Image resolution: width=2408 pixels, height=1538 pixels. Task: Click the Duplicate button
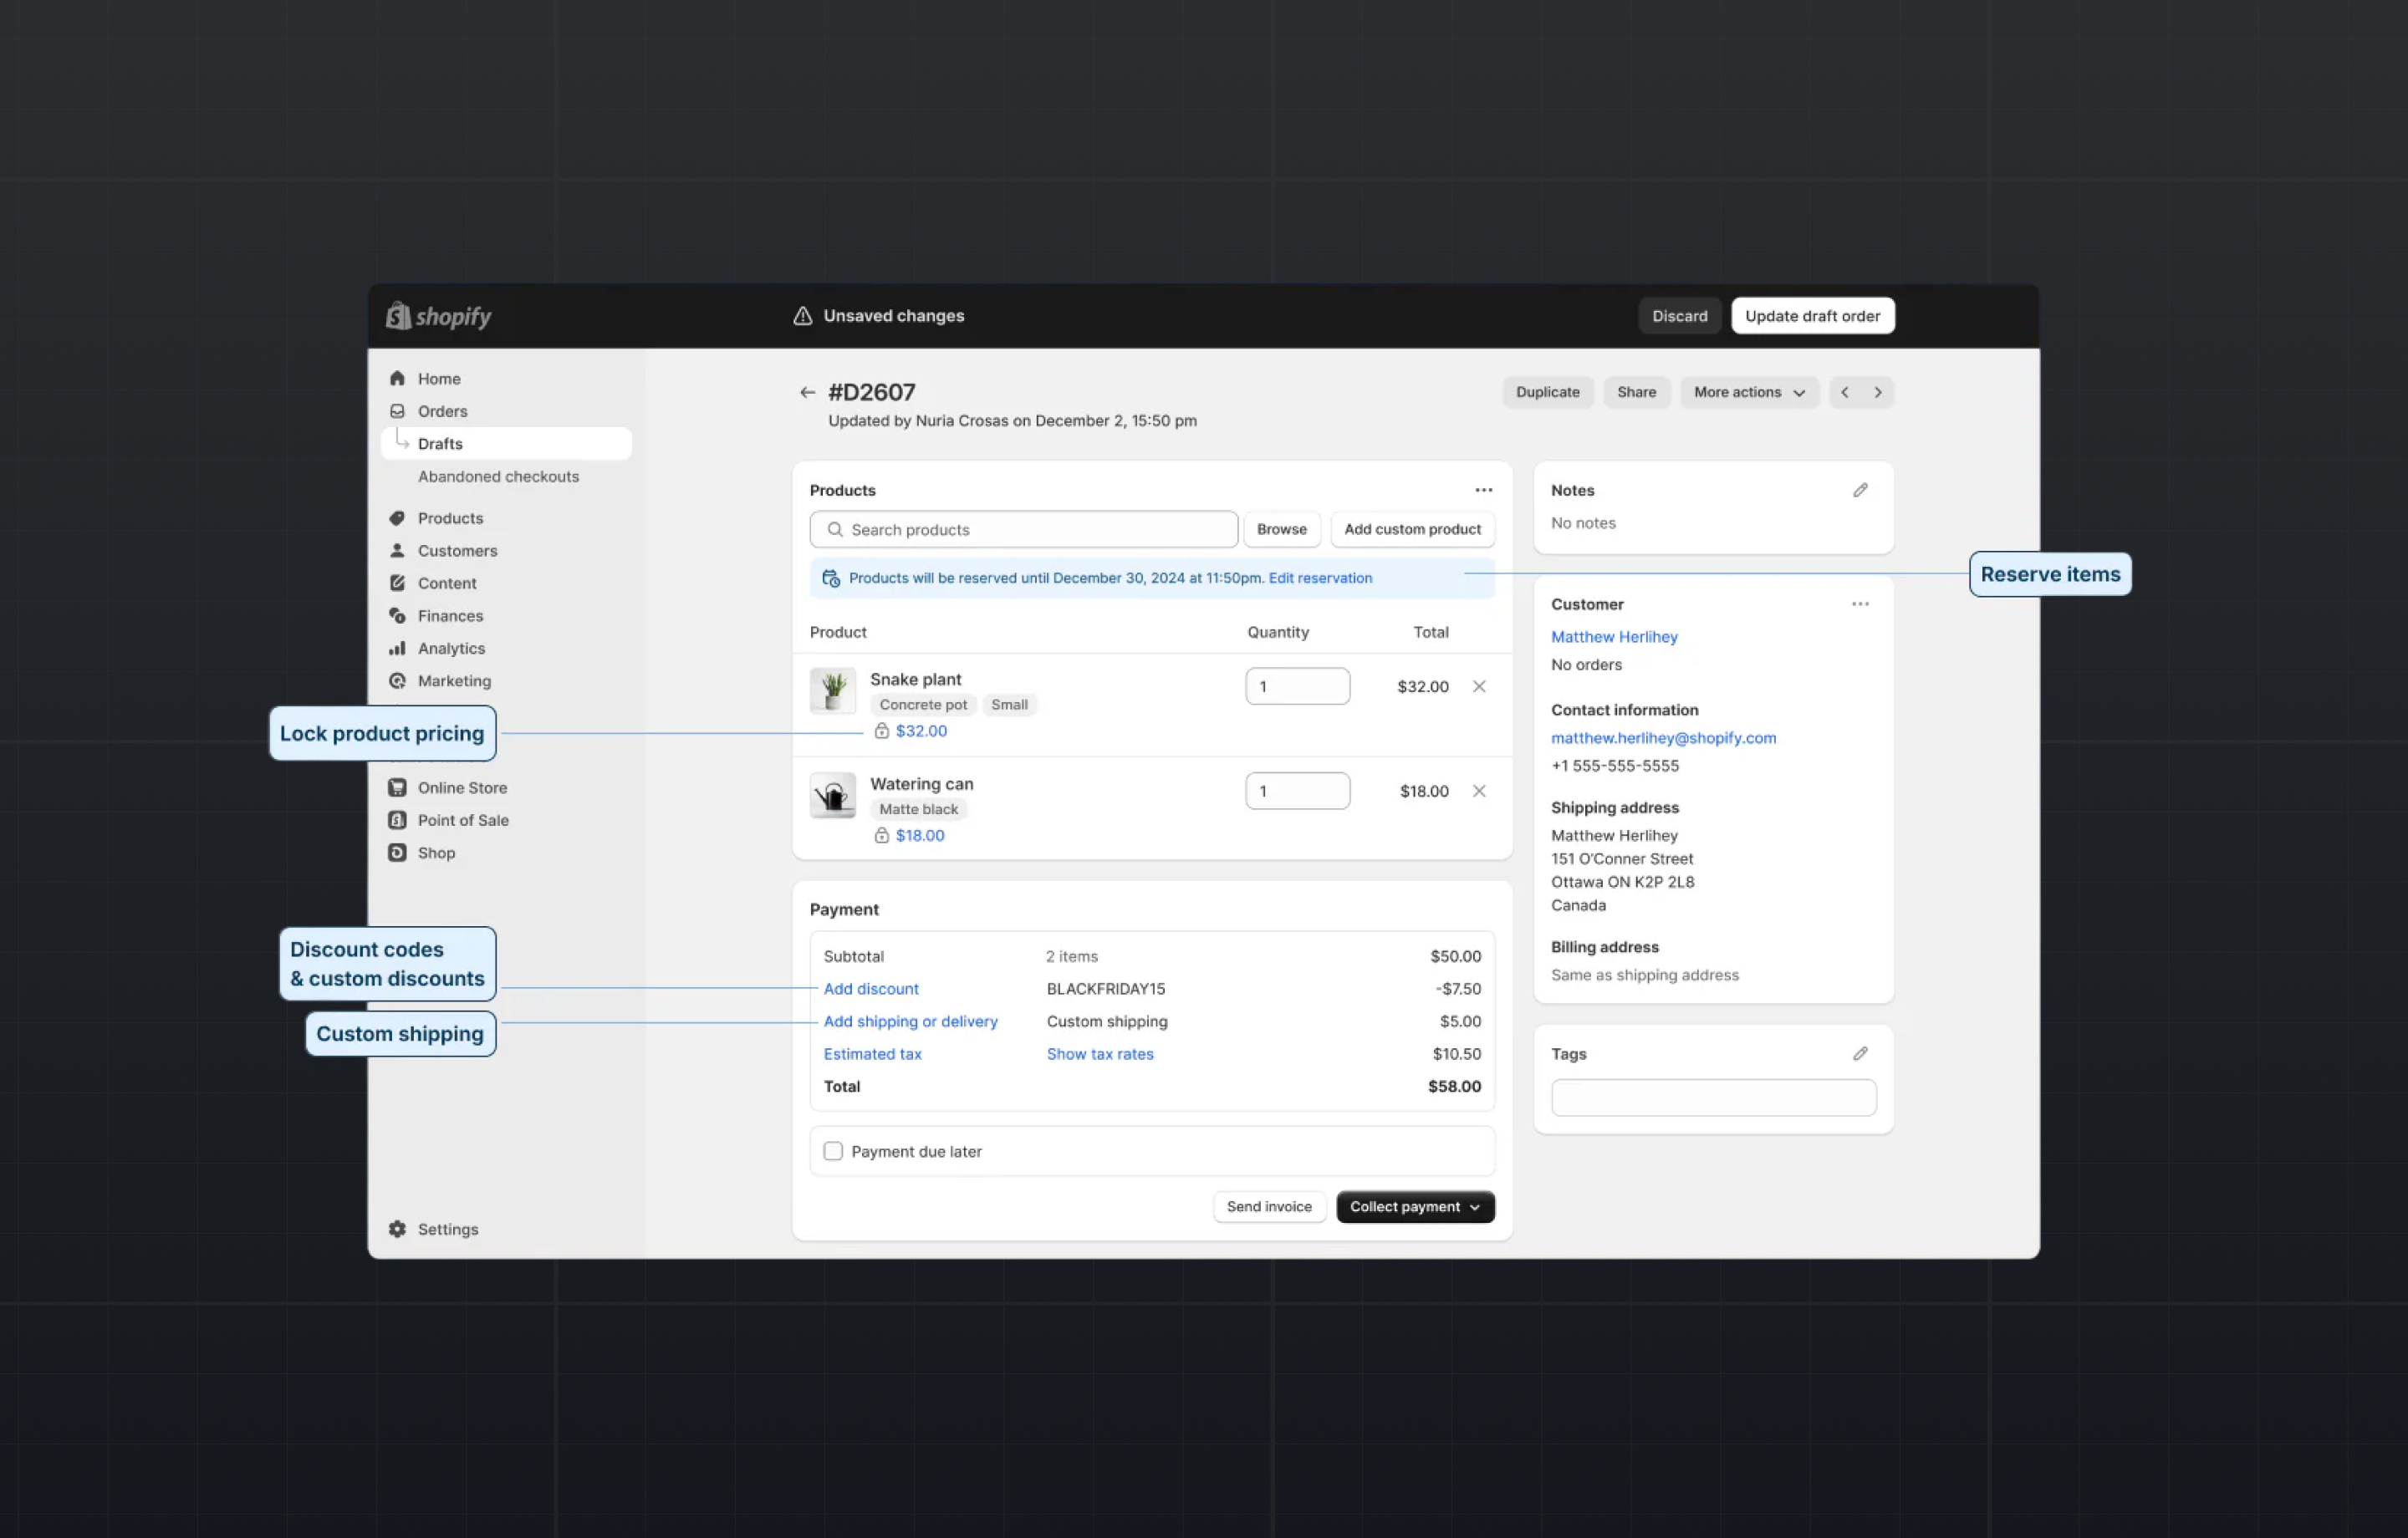click(1547, 392)
